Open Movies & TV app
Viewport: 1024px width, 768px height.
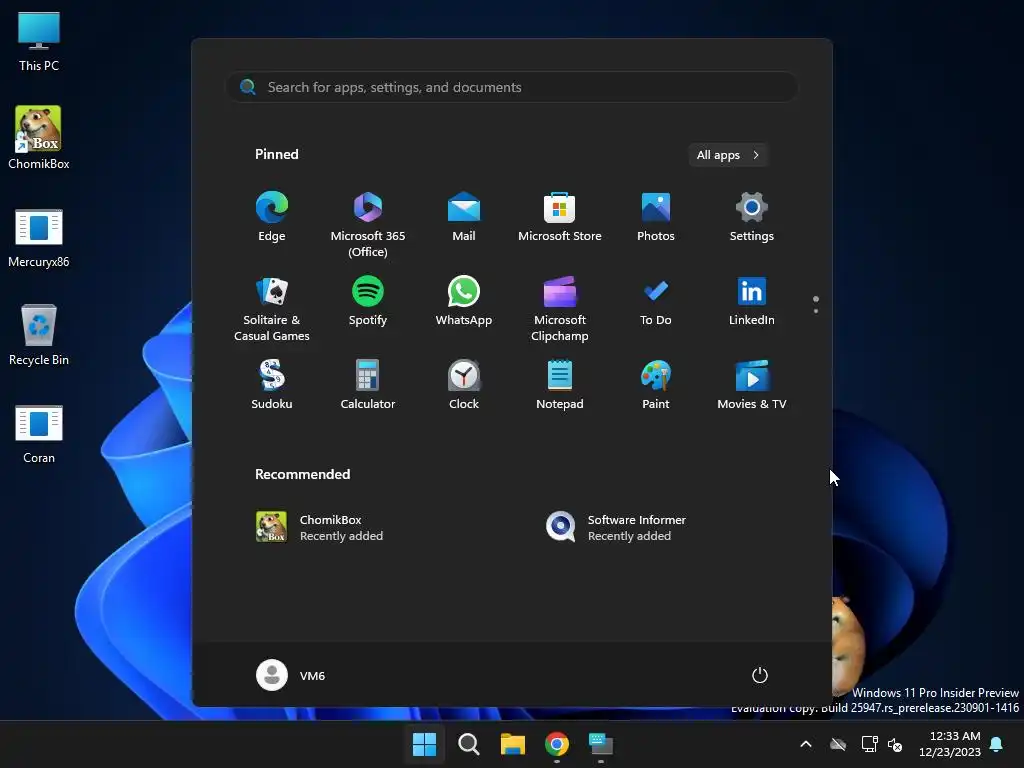click(x=752, y=385)
